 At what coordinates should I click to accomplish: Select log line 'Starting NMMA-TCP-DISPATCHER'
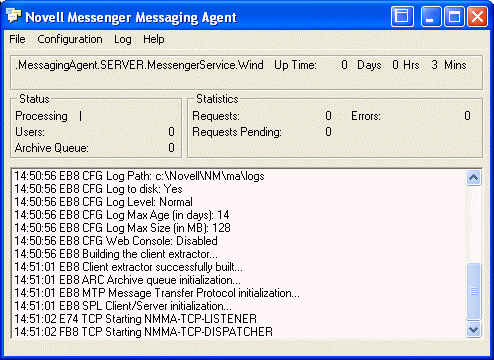coord(143,332)
